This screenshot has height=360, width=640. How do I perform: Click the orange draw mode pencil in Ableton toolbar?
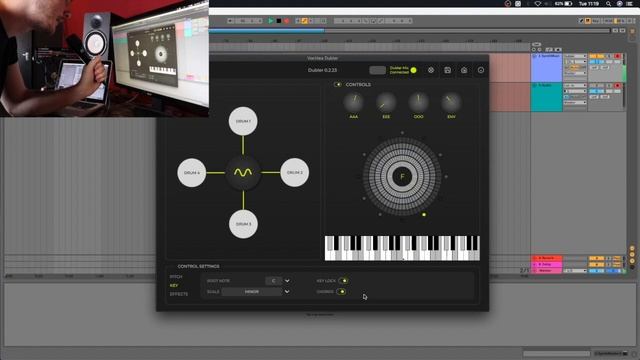[304, 20]
